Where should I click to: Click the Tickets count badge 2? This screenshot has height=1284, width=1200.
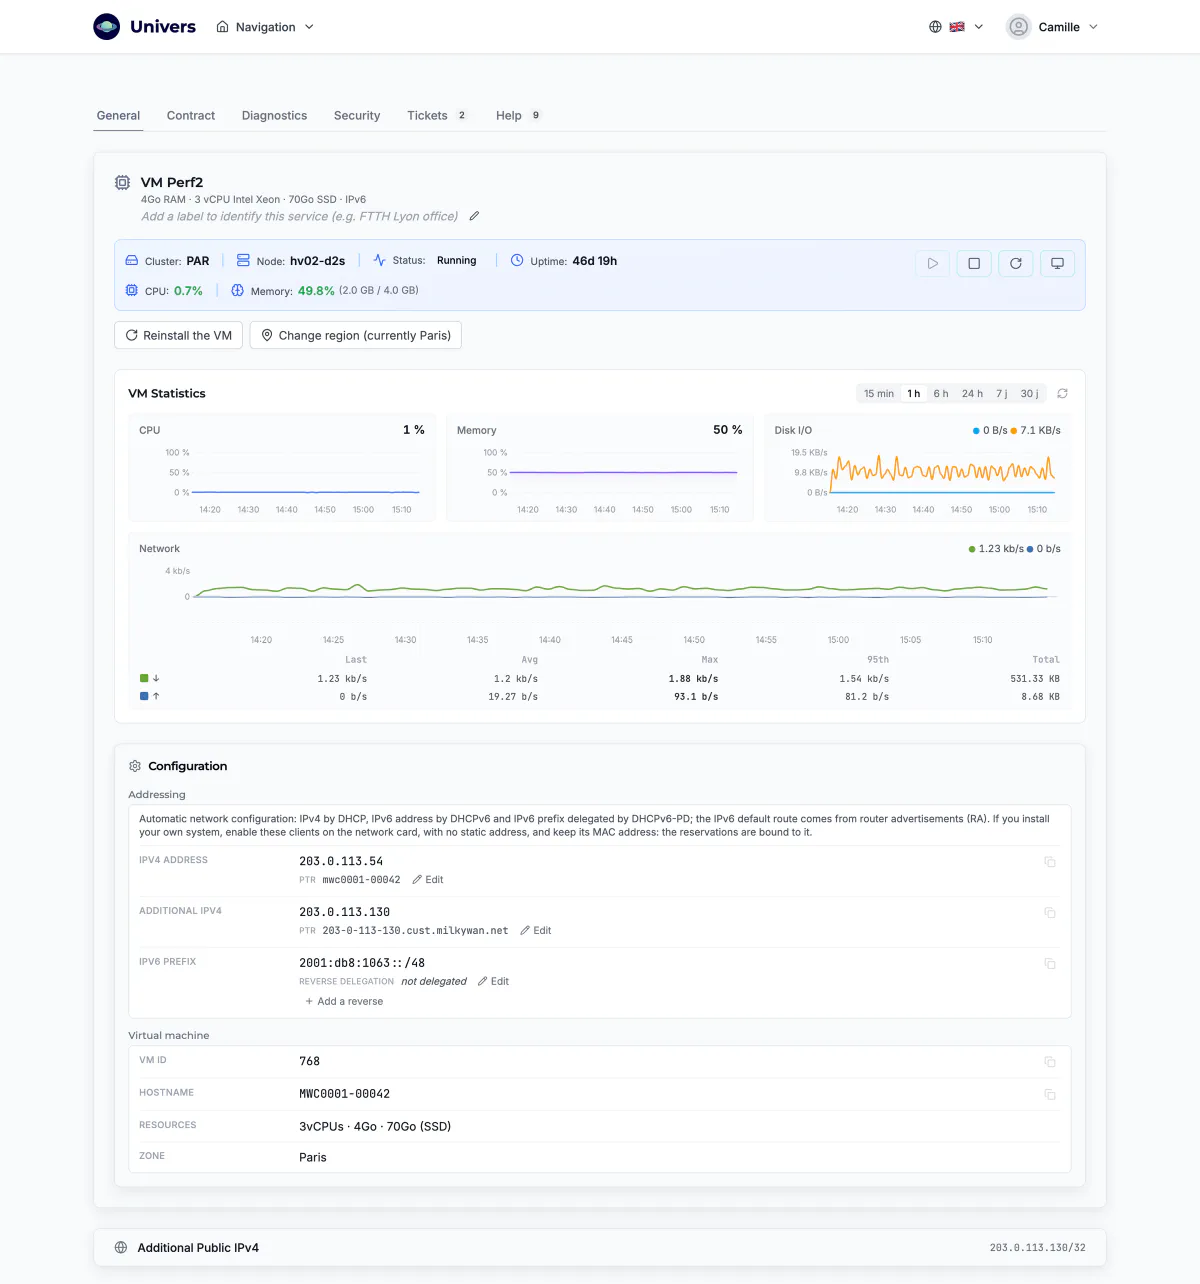[462, 116]
